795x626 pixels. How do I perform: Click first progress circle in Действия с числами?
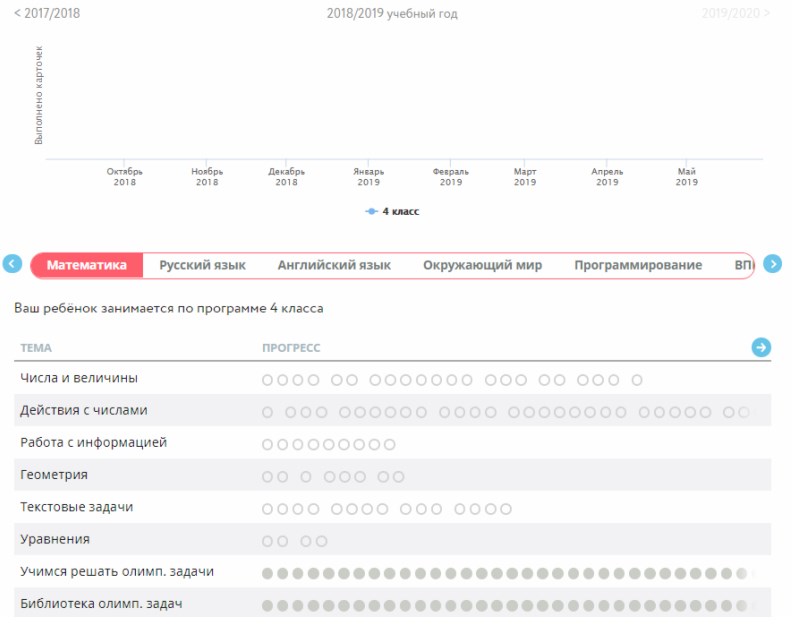[267, 413]
